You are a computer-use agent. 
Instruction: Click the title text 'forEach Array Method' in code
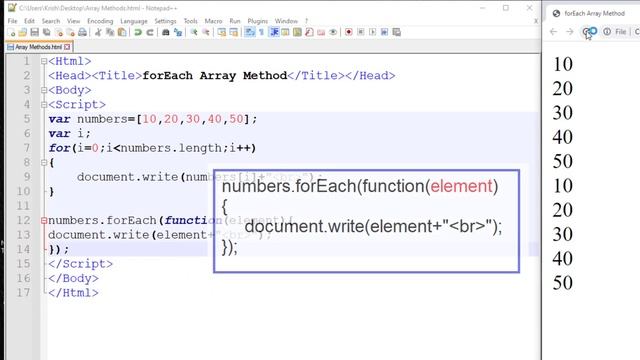[x=215, y=76]
